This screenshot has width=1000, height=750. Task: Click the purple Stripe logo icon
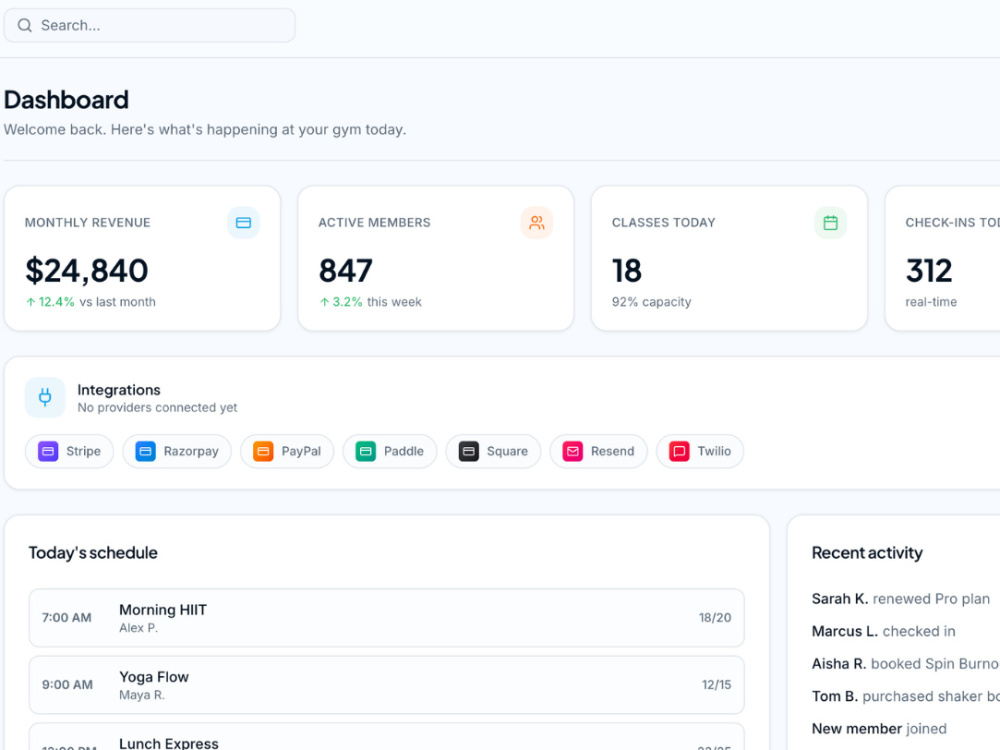(48, 451)
